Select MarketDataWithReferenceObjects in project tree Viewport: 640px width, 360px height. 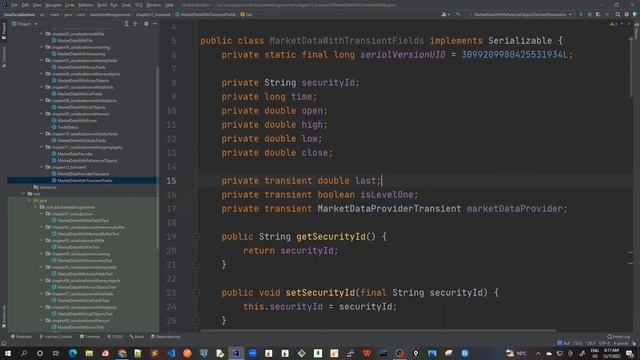84,160
